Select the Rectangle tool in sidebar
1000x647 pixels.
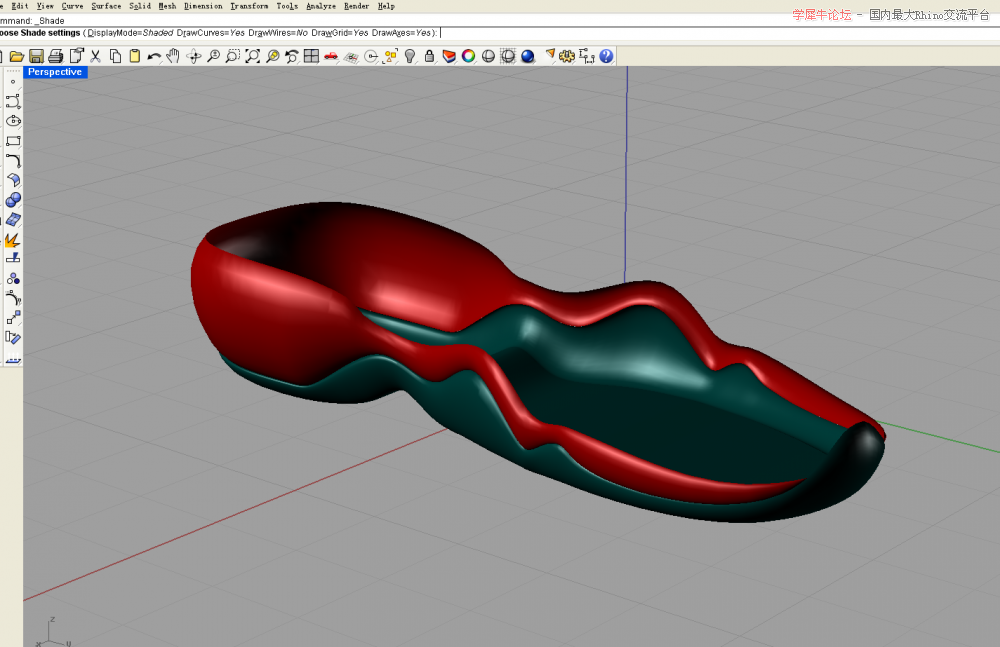pos(13,140)
